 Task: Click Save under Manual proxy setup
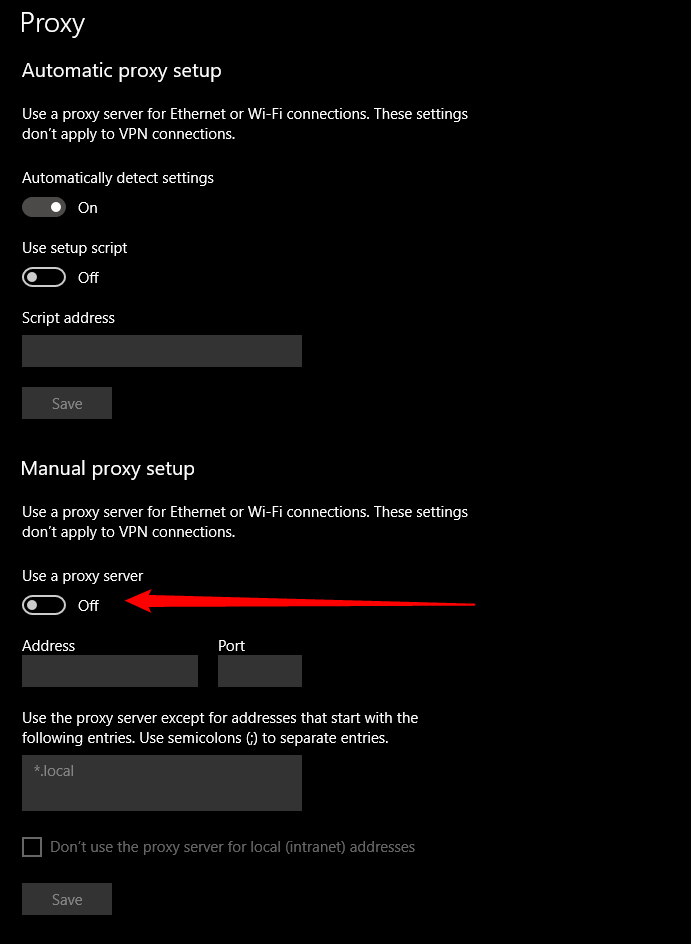point(66,898)
